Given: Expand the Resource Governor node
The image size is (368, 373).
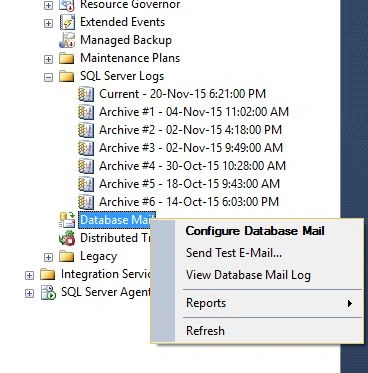Looking at the screenshot, I should (48, 5).
